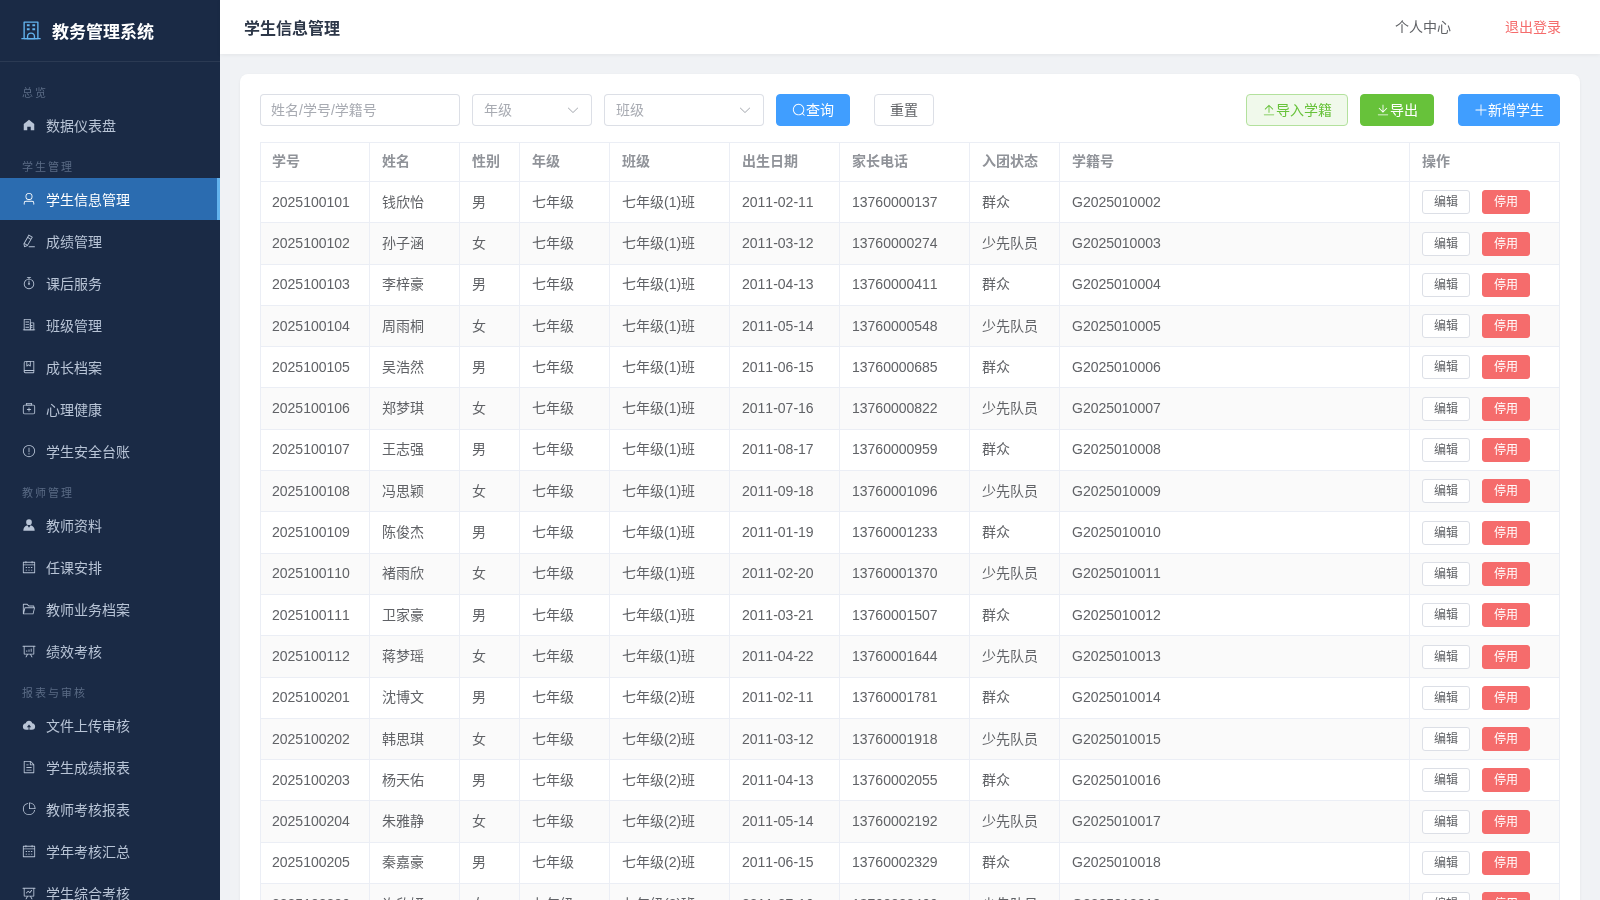The height and width of the screenshot is (900, 1600).
Task: Focus the 姓名/学号/学籍号 search box
Action: 360,110
